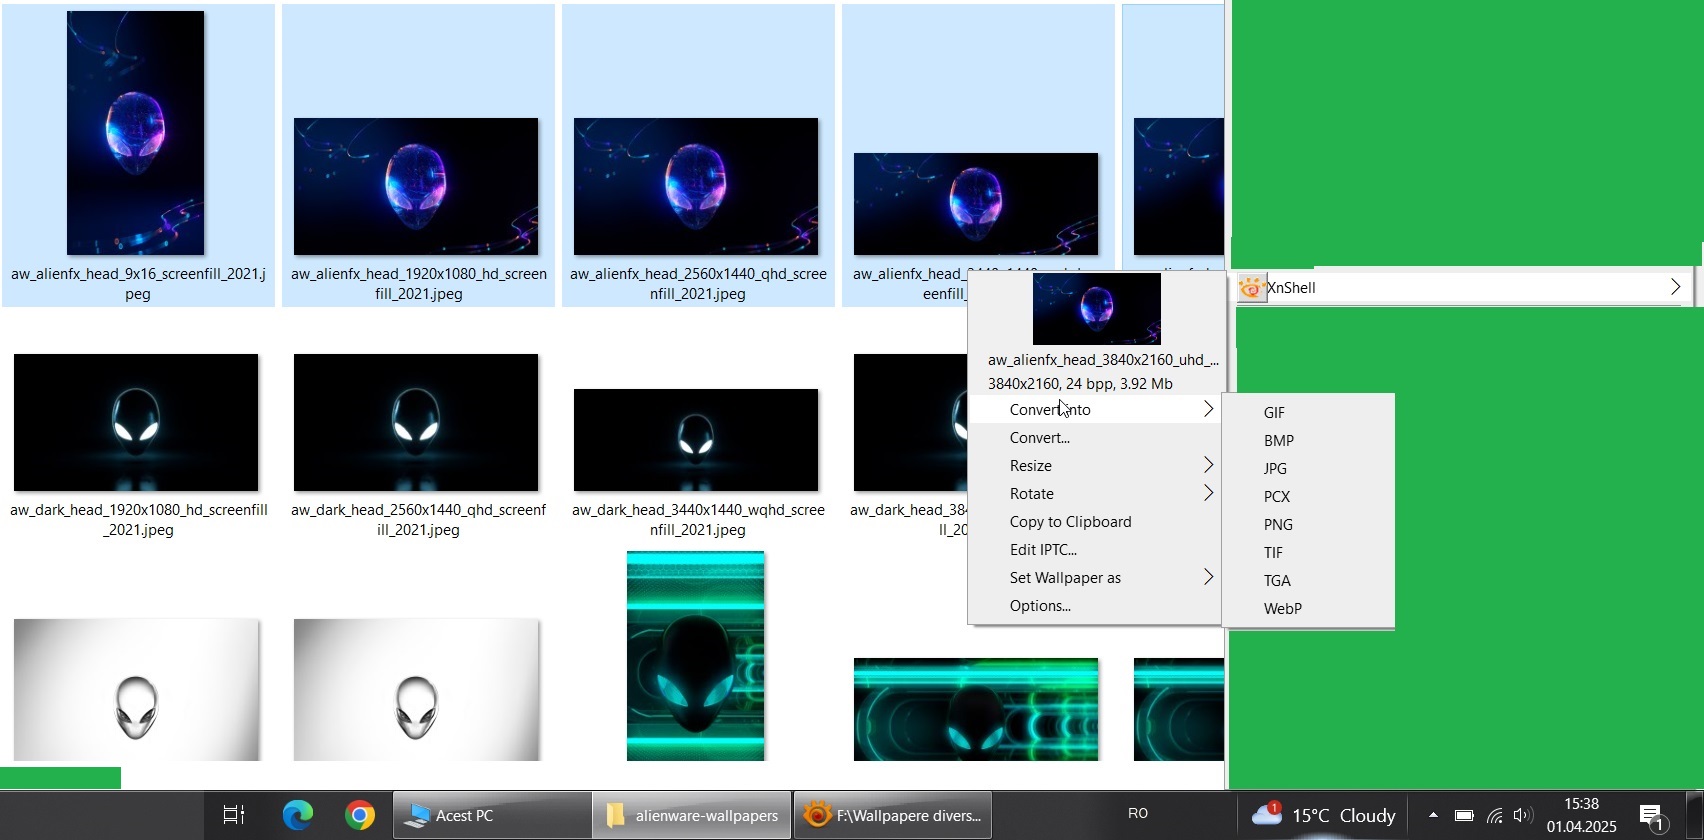Expand the Set Wallpaper as submenu arrow
Image resolution: width=1704 pixels, height=840 pixels.
[x=1208, y=577]
